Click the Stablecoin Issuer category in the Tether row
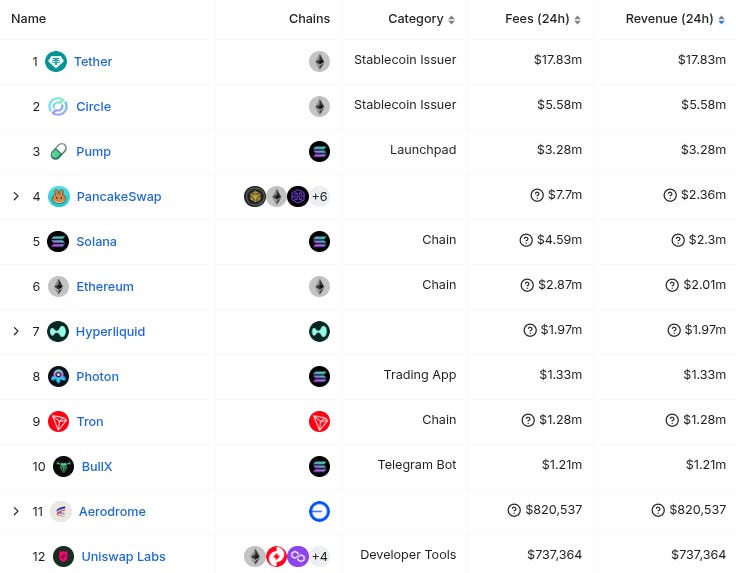Screen dimensions: 736x573 405,60
